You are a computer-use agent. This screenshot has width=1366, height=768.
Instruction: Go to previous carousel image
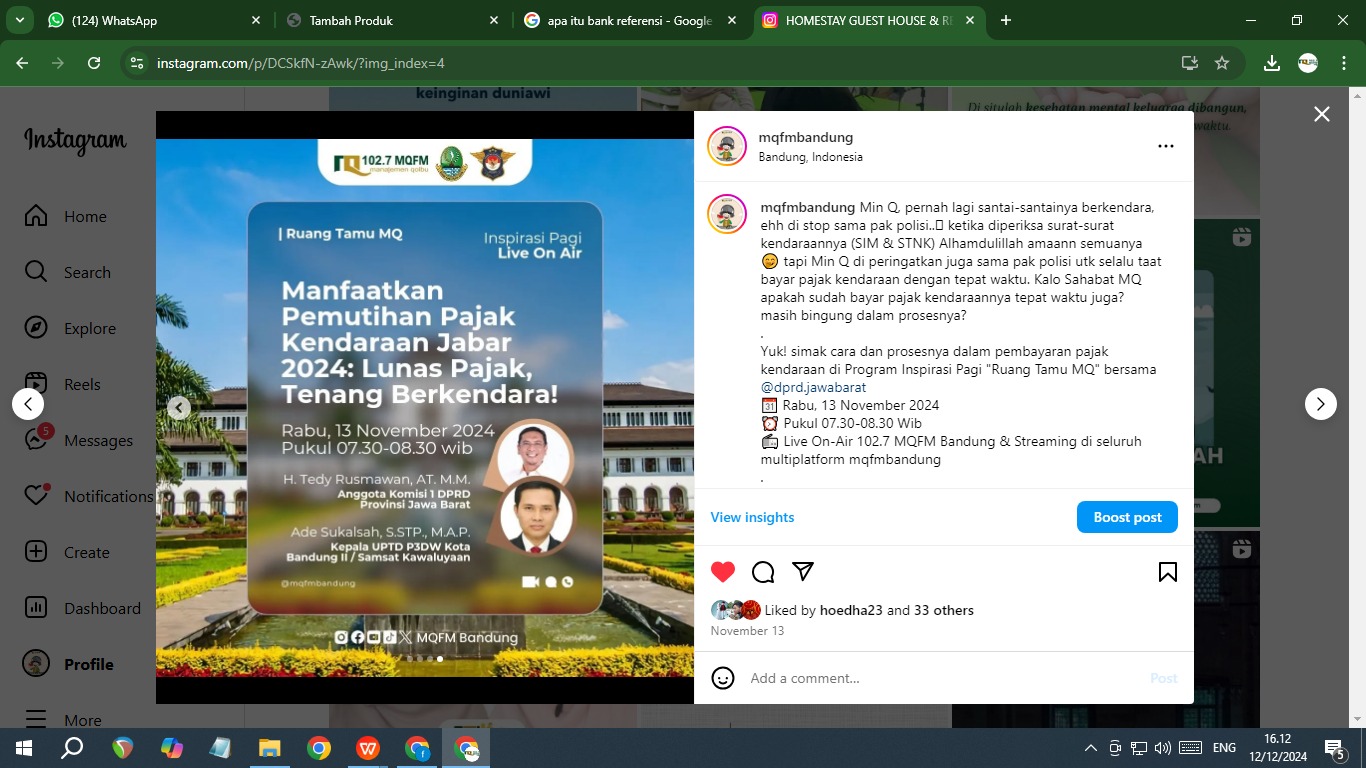click(x=178, y=408)
